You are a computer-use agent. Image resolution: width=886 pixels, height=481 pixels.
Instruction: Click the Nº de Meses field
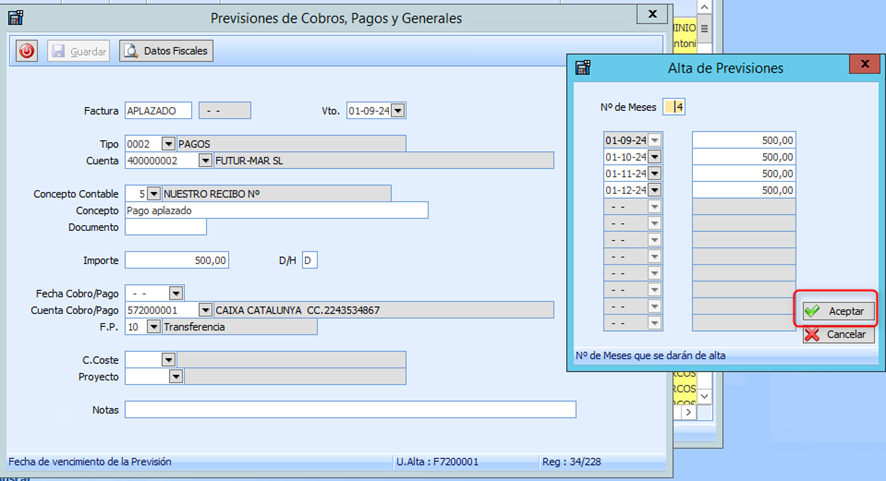675,107
